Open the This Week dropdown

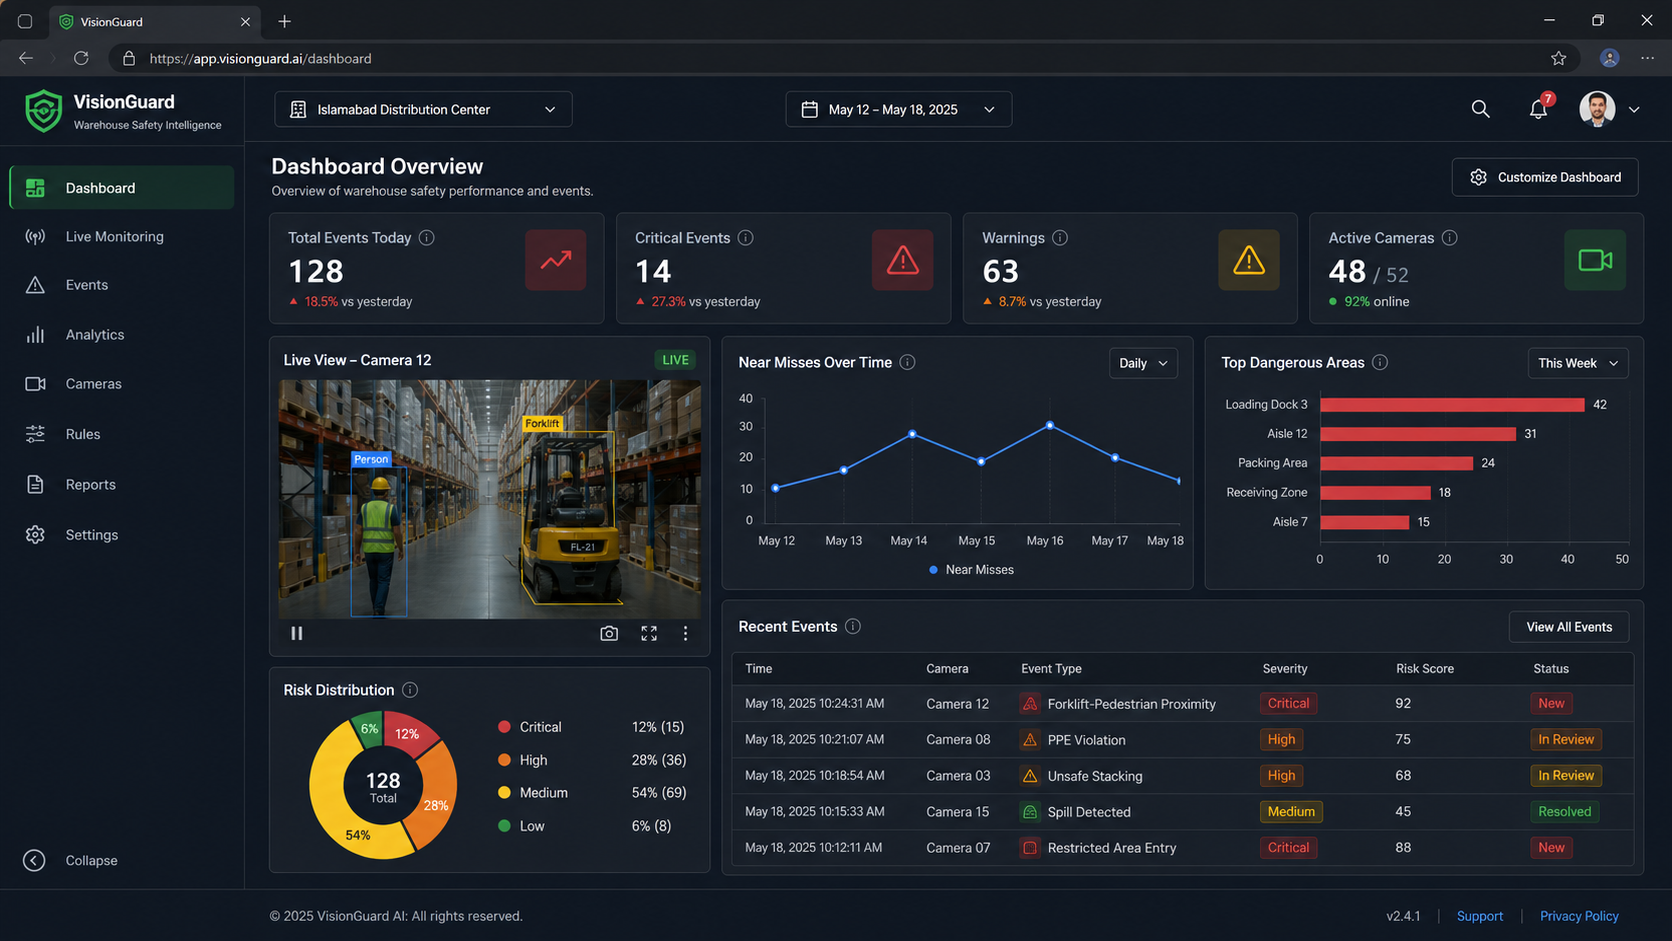1577,363
